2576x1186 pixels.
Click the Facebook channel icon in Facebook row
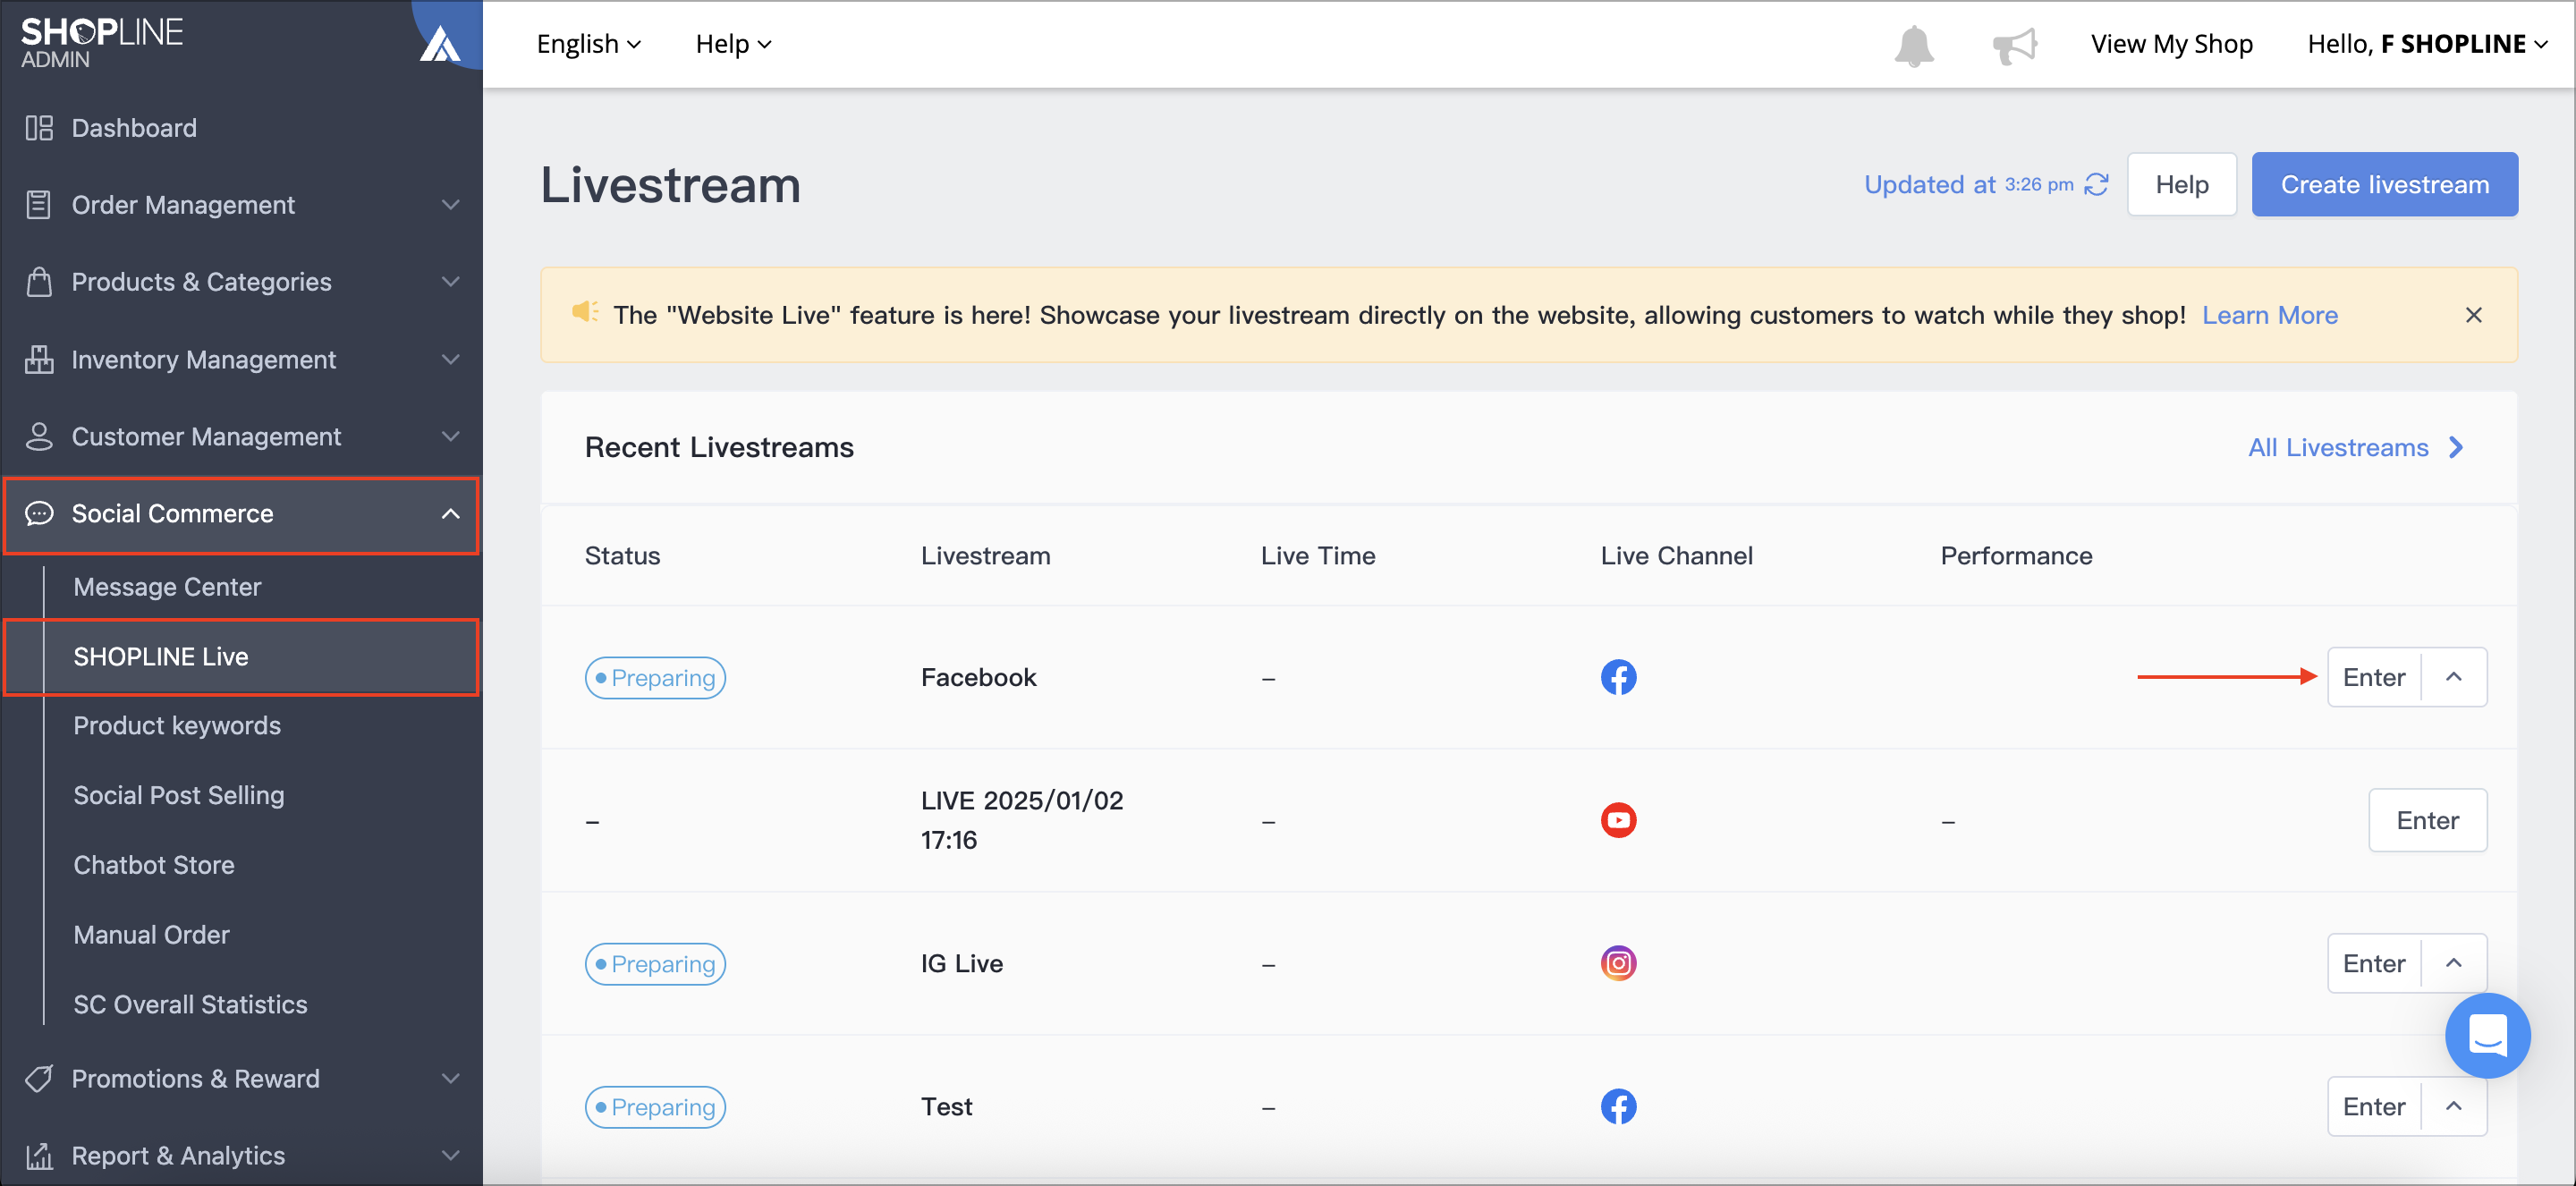click(1618, 677)
